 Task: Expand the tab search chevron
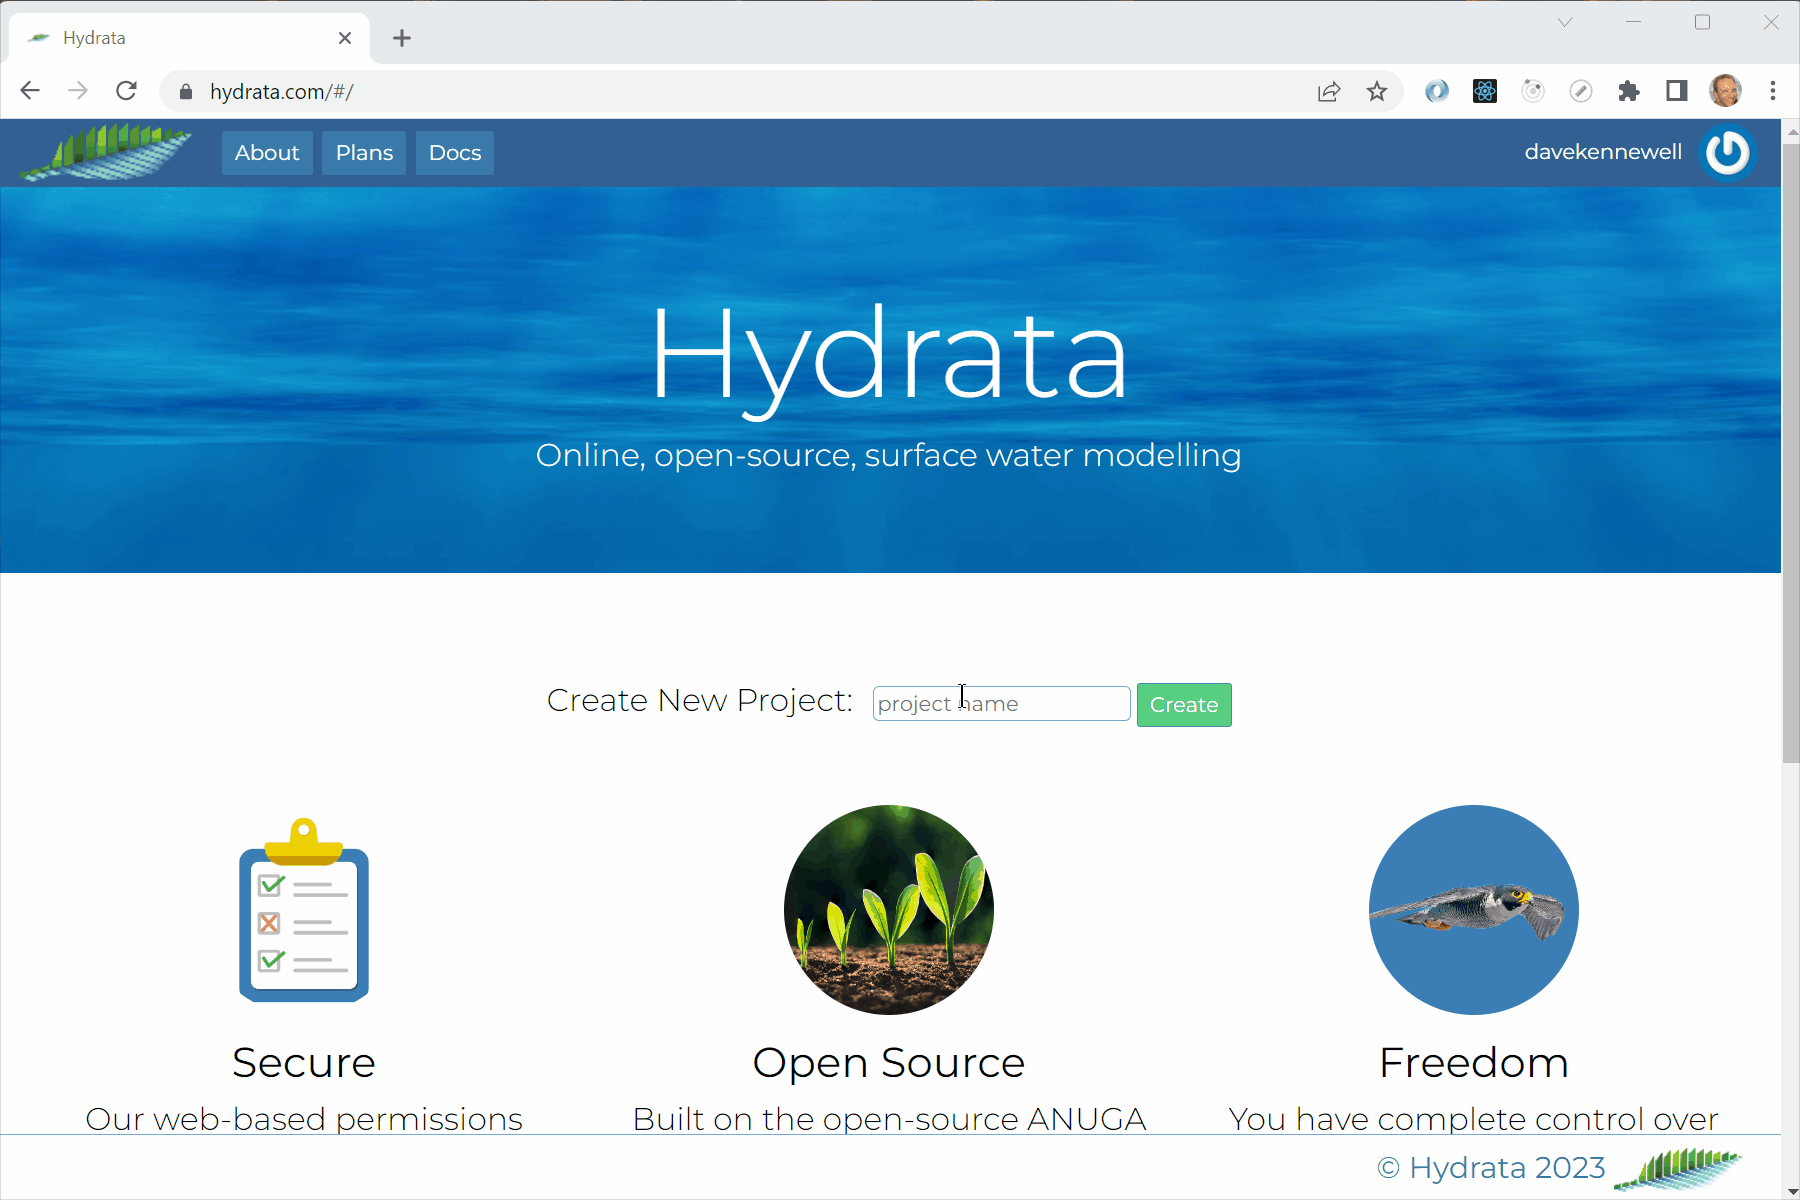point(1565,22)
